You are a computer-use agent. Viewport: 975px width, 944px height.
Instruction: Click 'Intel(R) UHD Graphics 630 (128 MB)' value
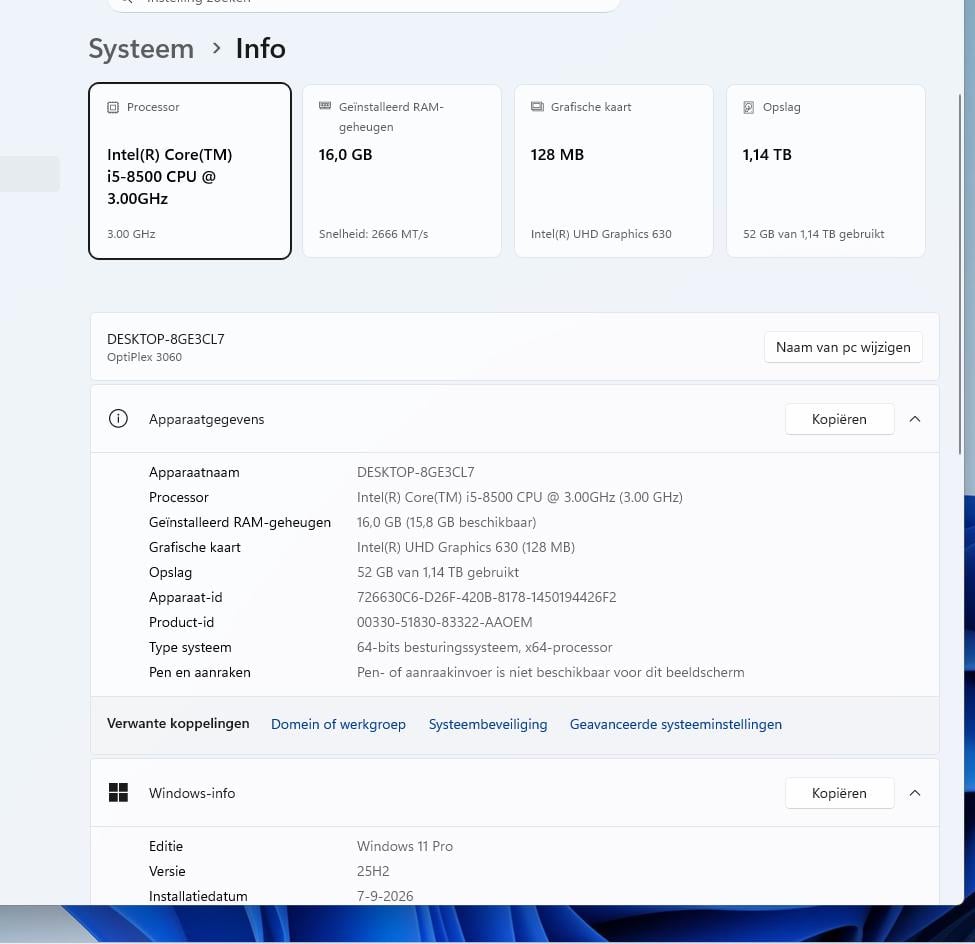click(466, 547)
